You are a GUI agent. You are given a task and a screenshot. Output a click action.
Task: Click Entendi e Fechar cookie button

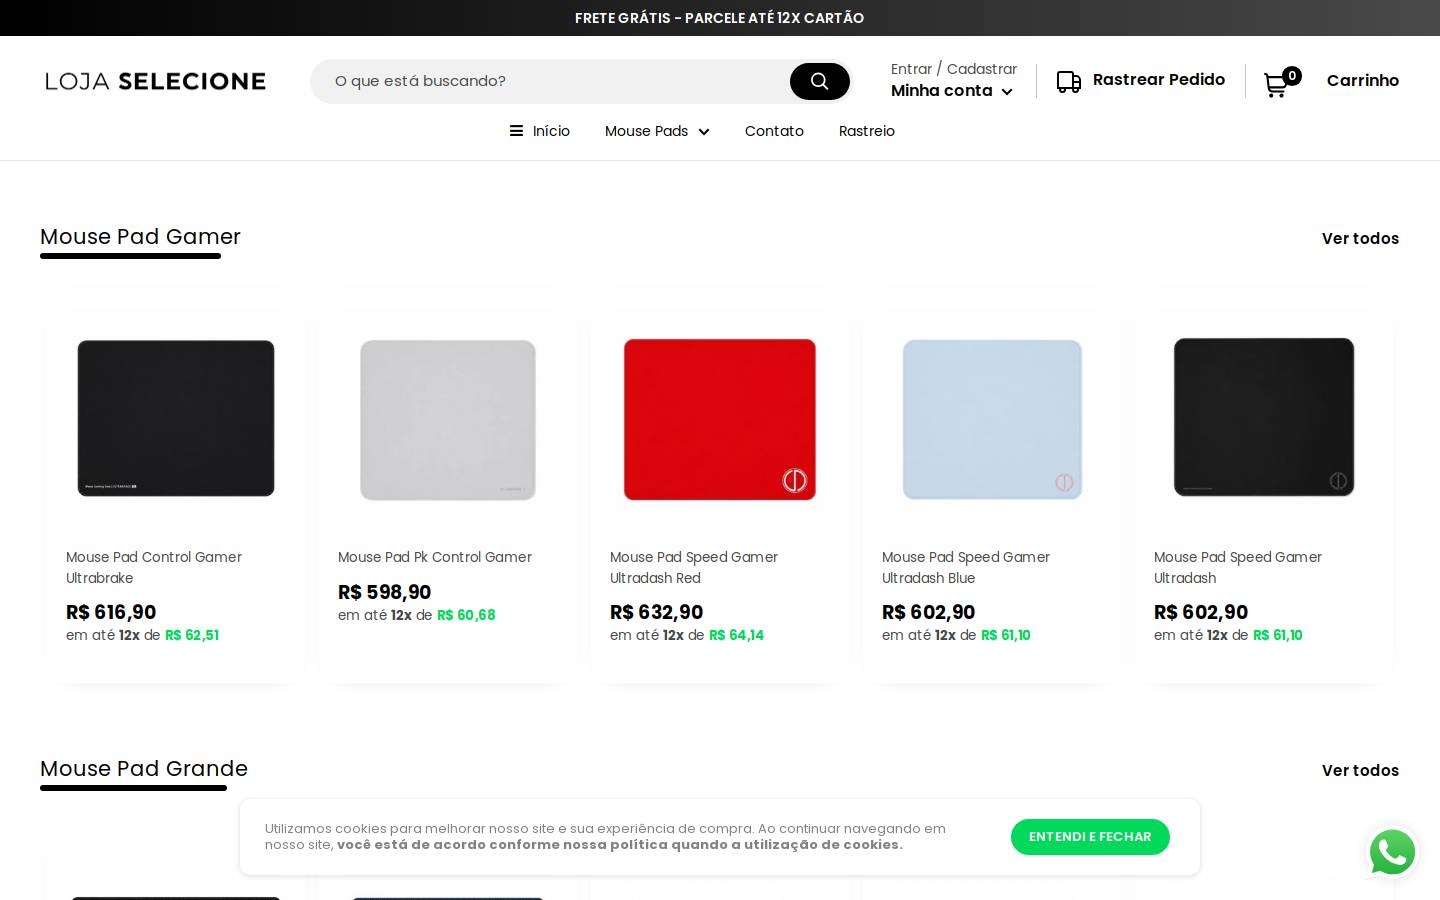click(x=1090, y=837)
